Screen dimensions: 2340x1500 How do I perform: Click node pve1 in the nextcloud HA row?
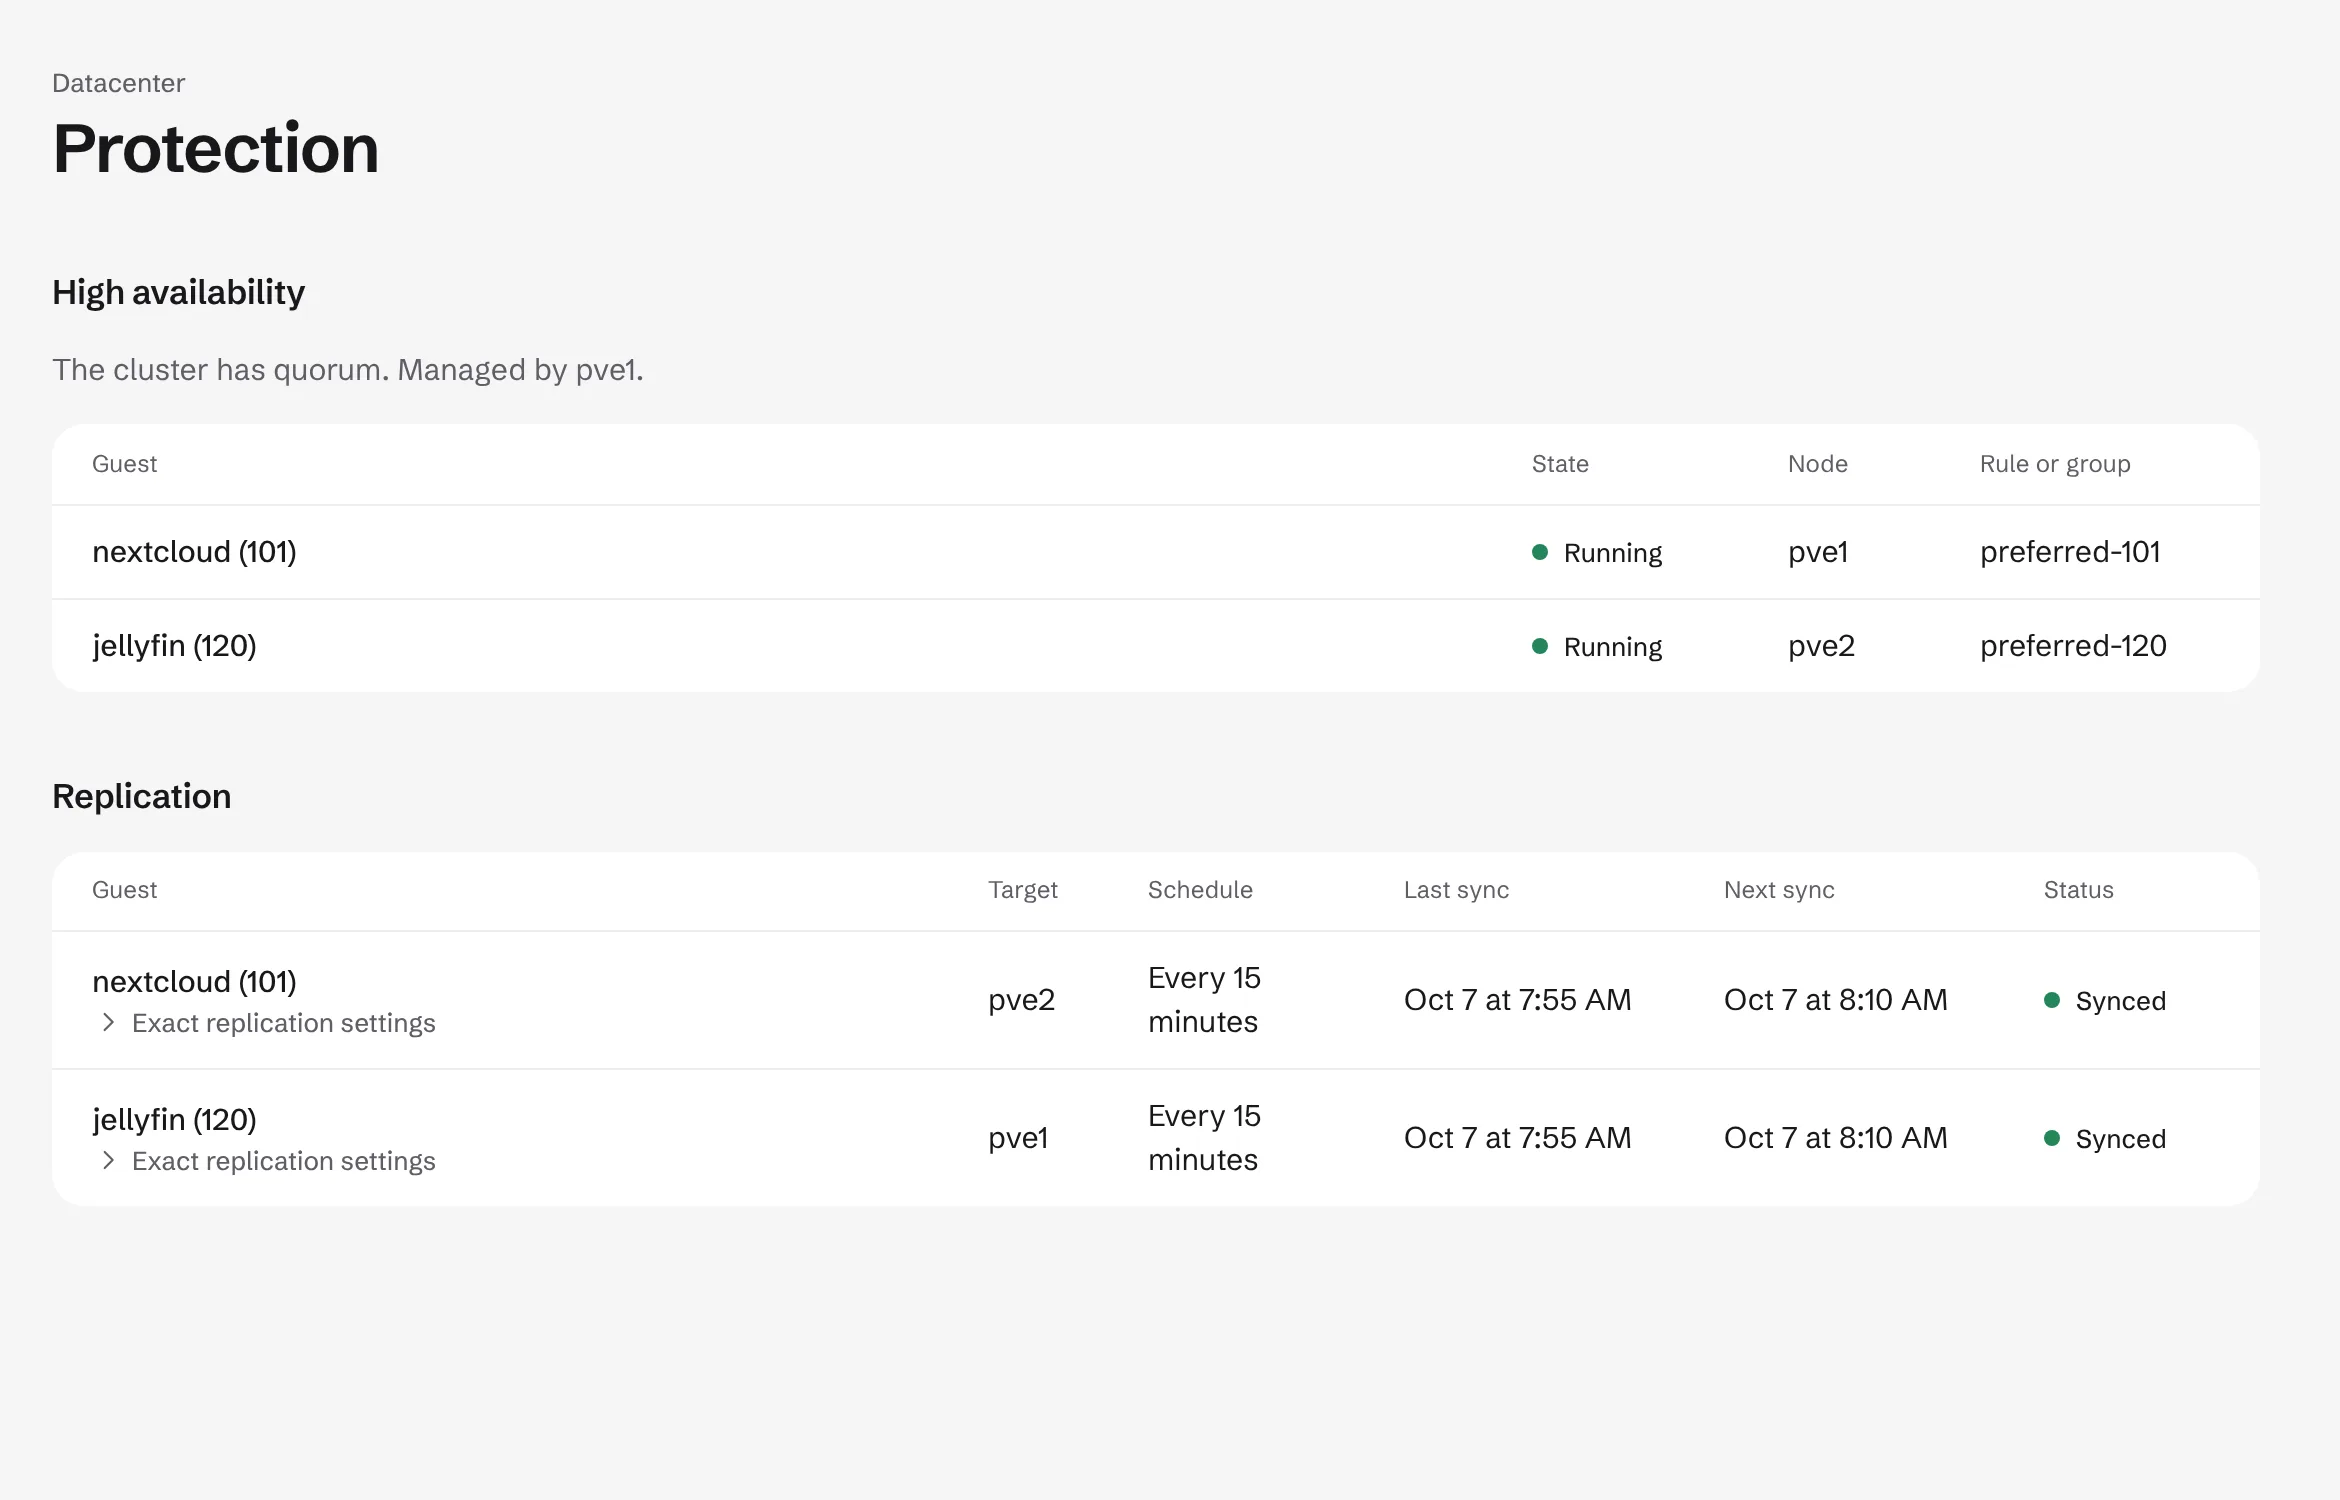click(1818, 552)
